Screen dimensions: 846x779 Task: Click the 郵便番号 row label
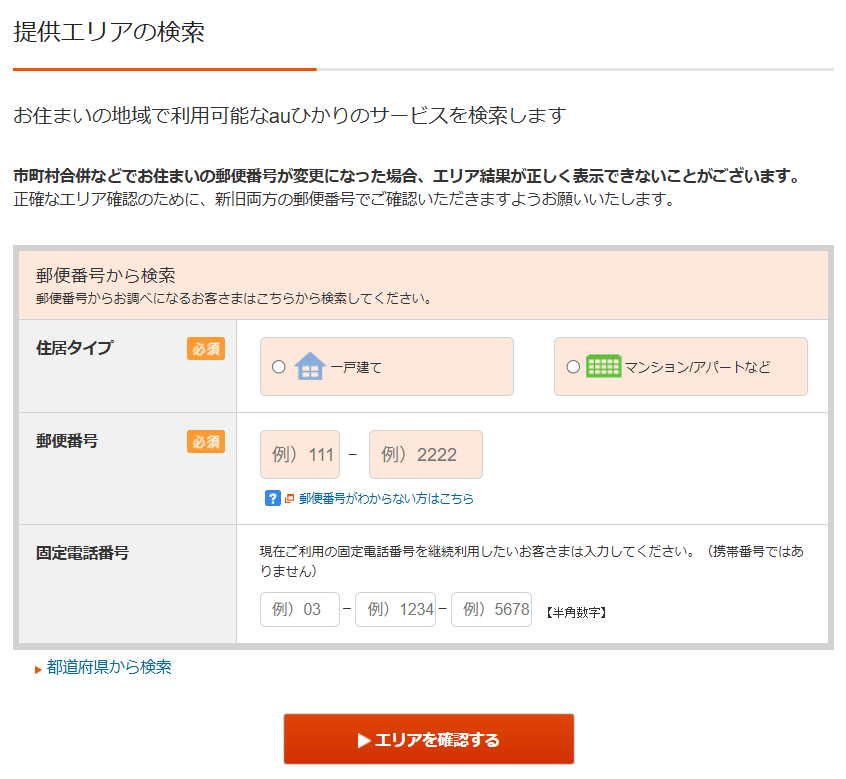pos(67,441)
